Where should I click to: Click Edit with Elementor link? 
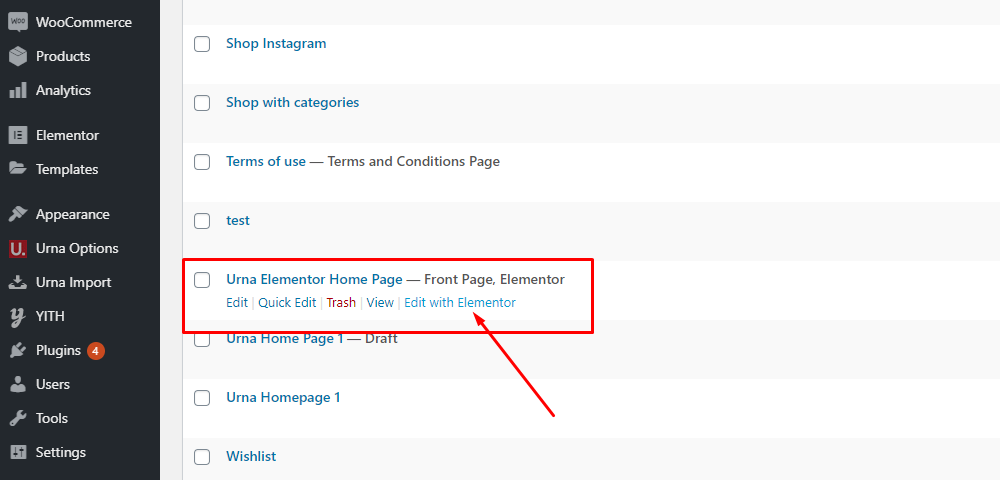pyautogui.click(x=460, y=303)
